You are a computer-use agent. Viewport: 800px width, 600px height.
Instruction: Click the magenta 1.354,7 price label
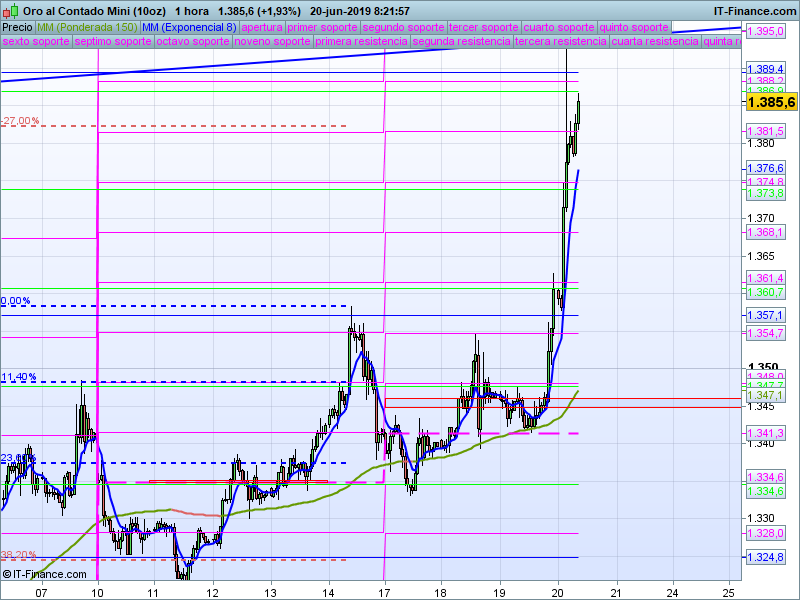765,333
